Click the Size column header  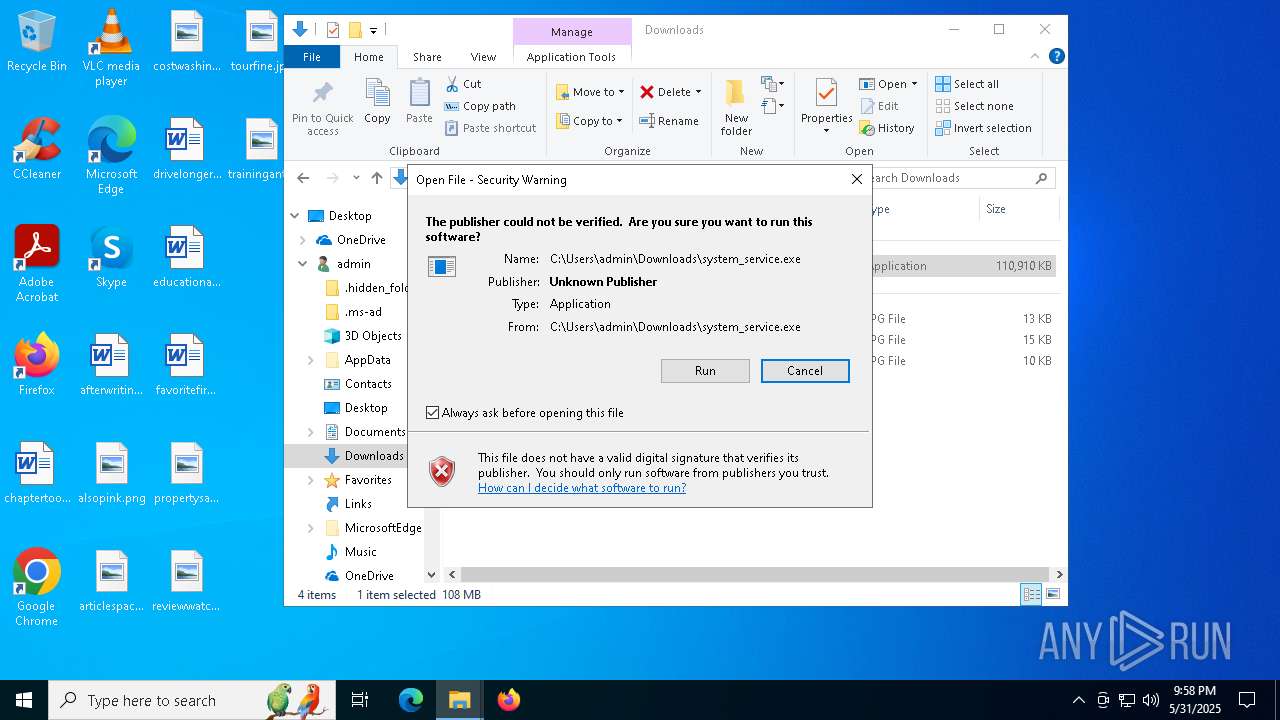tap(1018, 209)
